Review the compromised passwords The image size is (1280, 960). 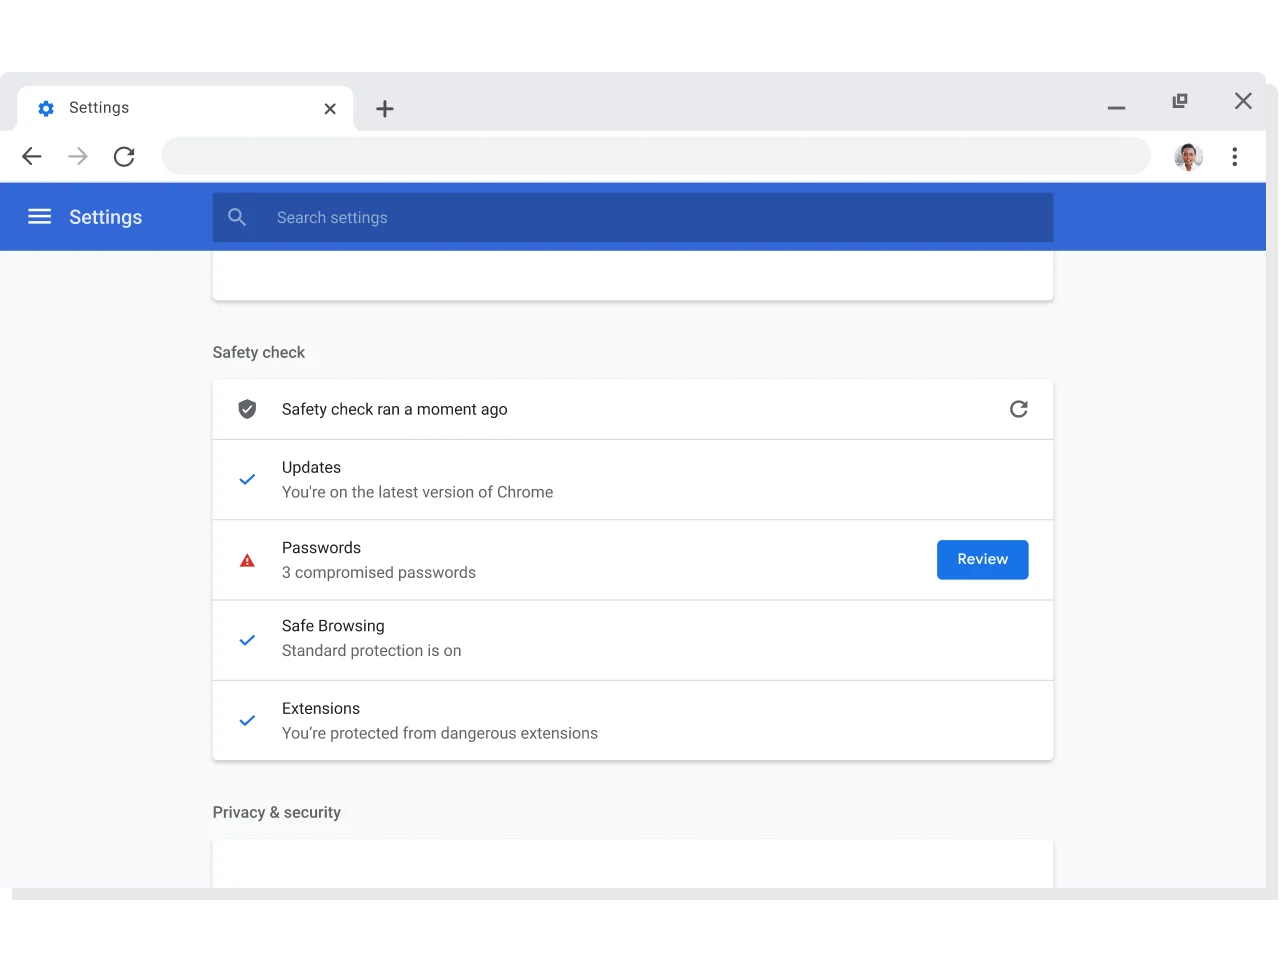tap(982, 560)
